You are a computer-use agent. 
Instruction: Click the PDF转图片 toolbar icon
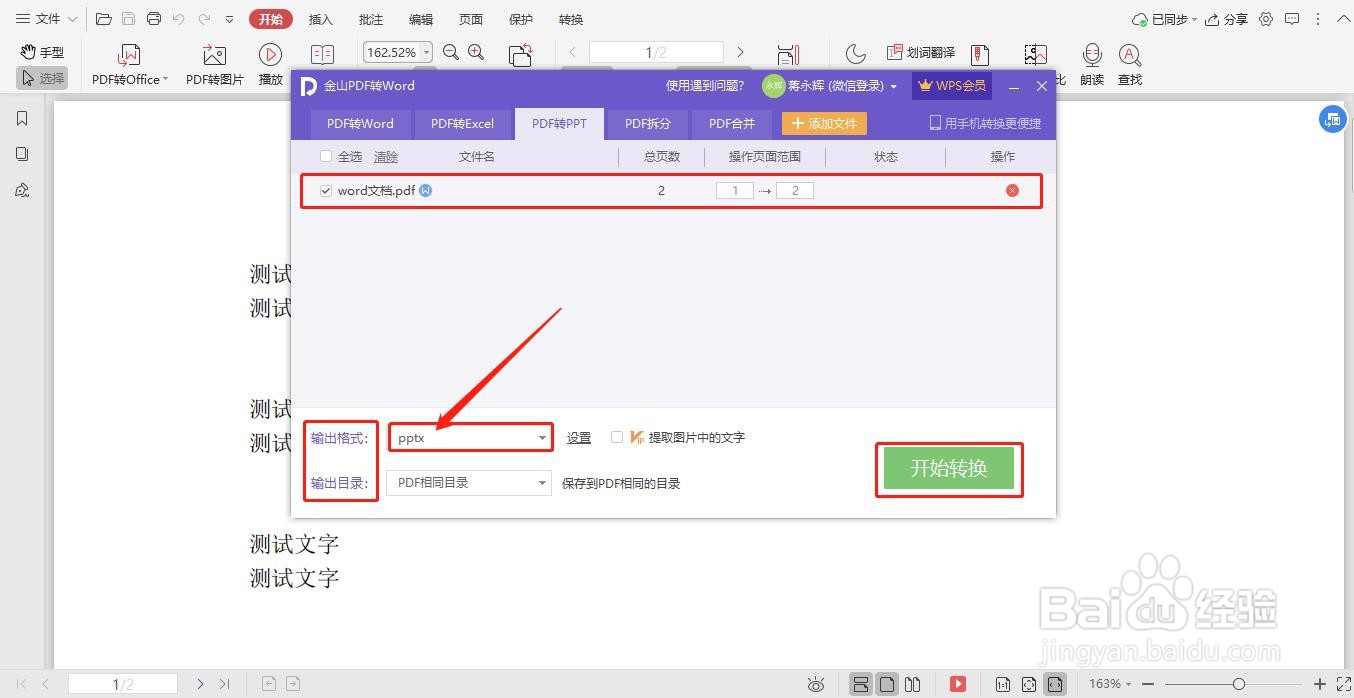point(213,62)
